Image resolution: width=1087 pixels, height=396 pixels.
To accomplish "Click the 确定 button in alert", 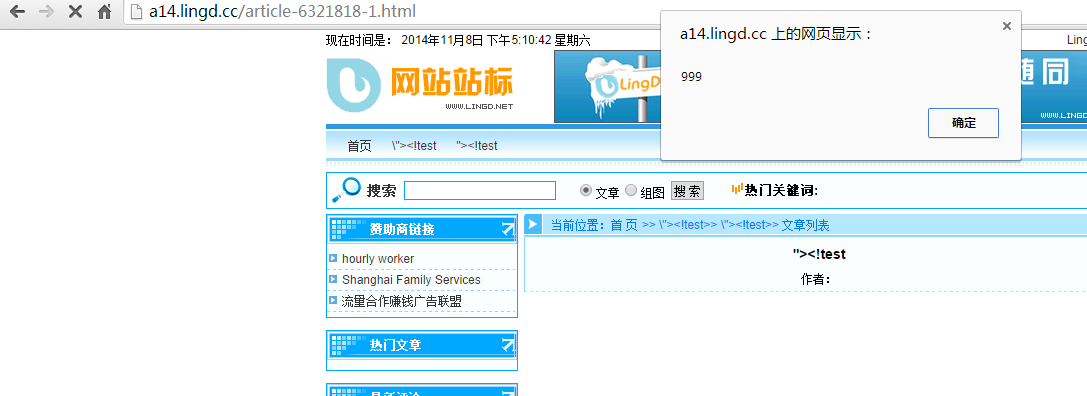I will tap(963, 123).
